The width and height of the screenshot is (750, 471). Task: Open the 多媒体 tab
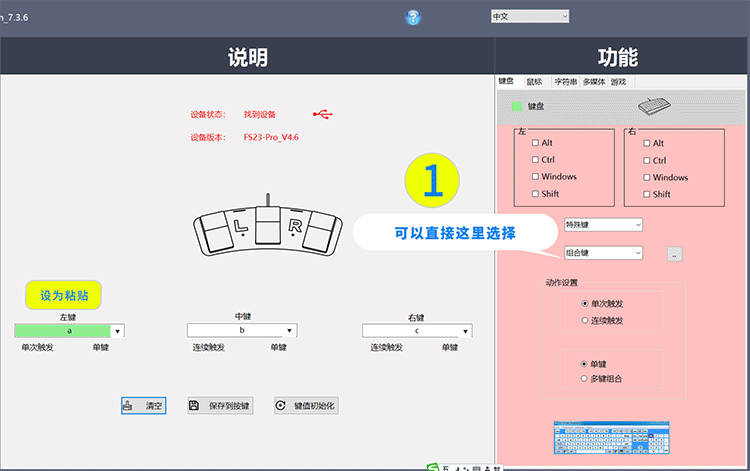coord(594,82)
